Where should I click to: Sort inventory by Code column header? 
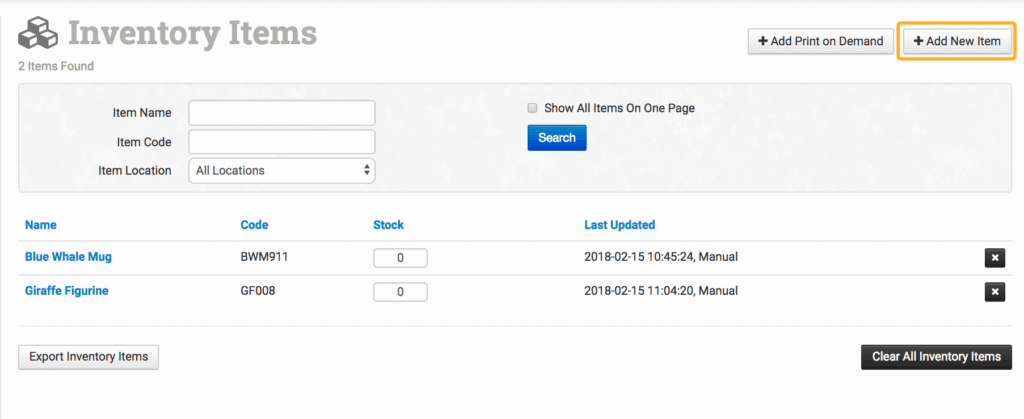point(254,225)
